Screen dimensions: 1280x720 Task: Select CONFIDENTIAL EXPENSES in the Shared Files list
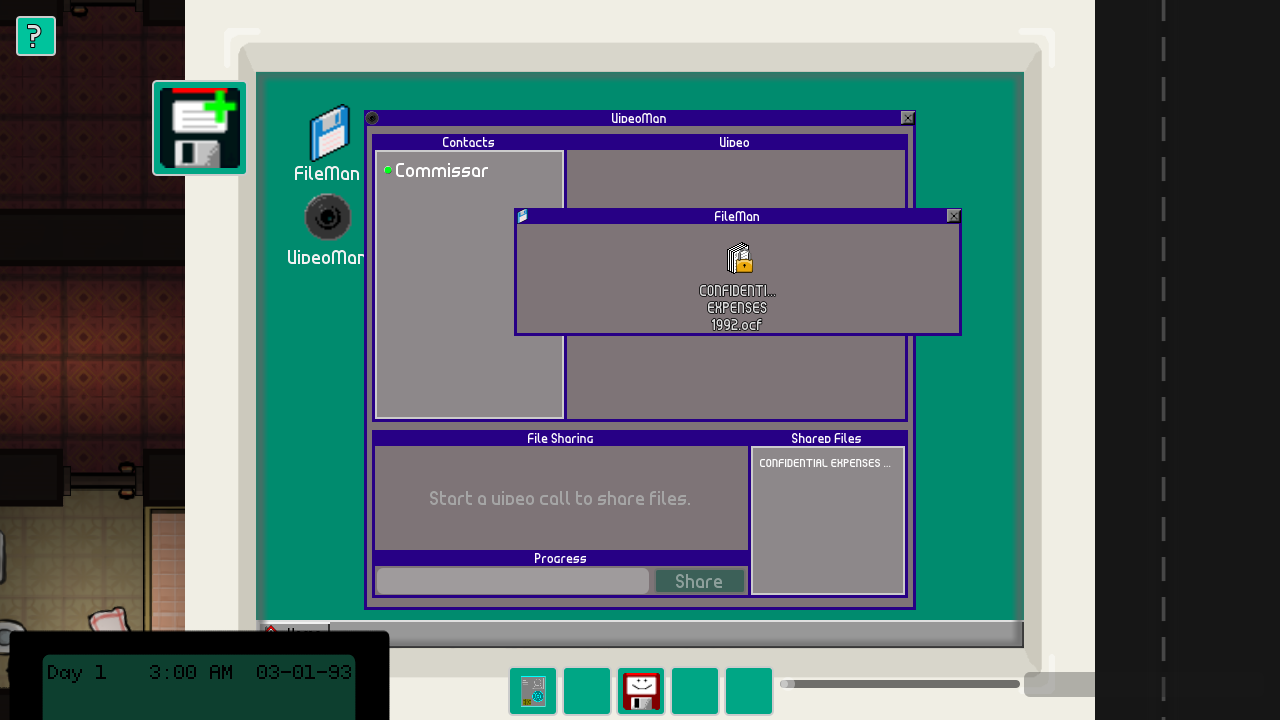(827, 463)
